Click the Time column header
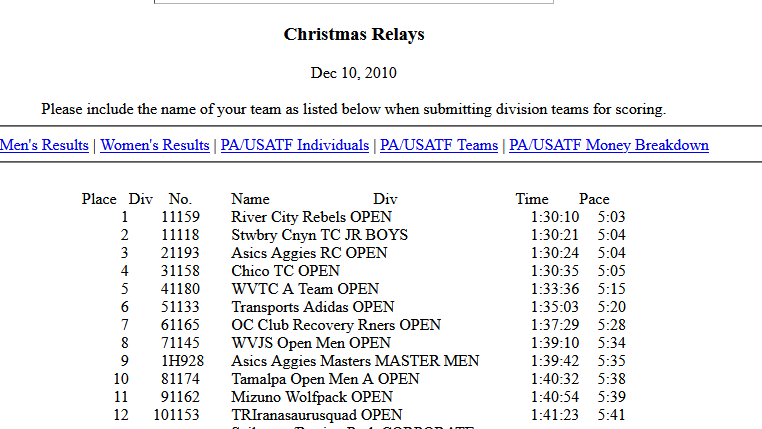The width and height of the screenshot is (762, 429). [x=532, y=199]
